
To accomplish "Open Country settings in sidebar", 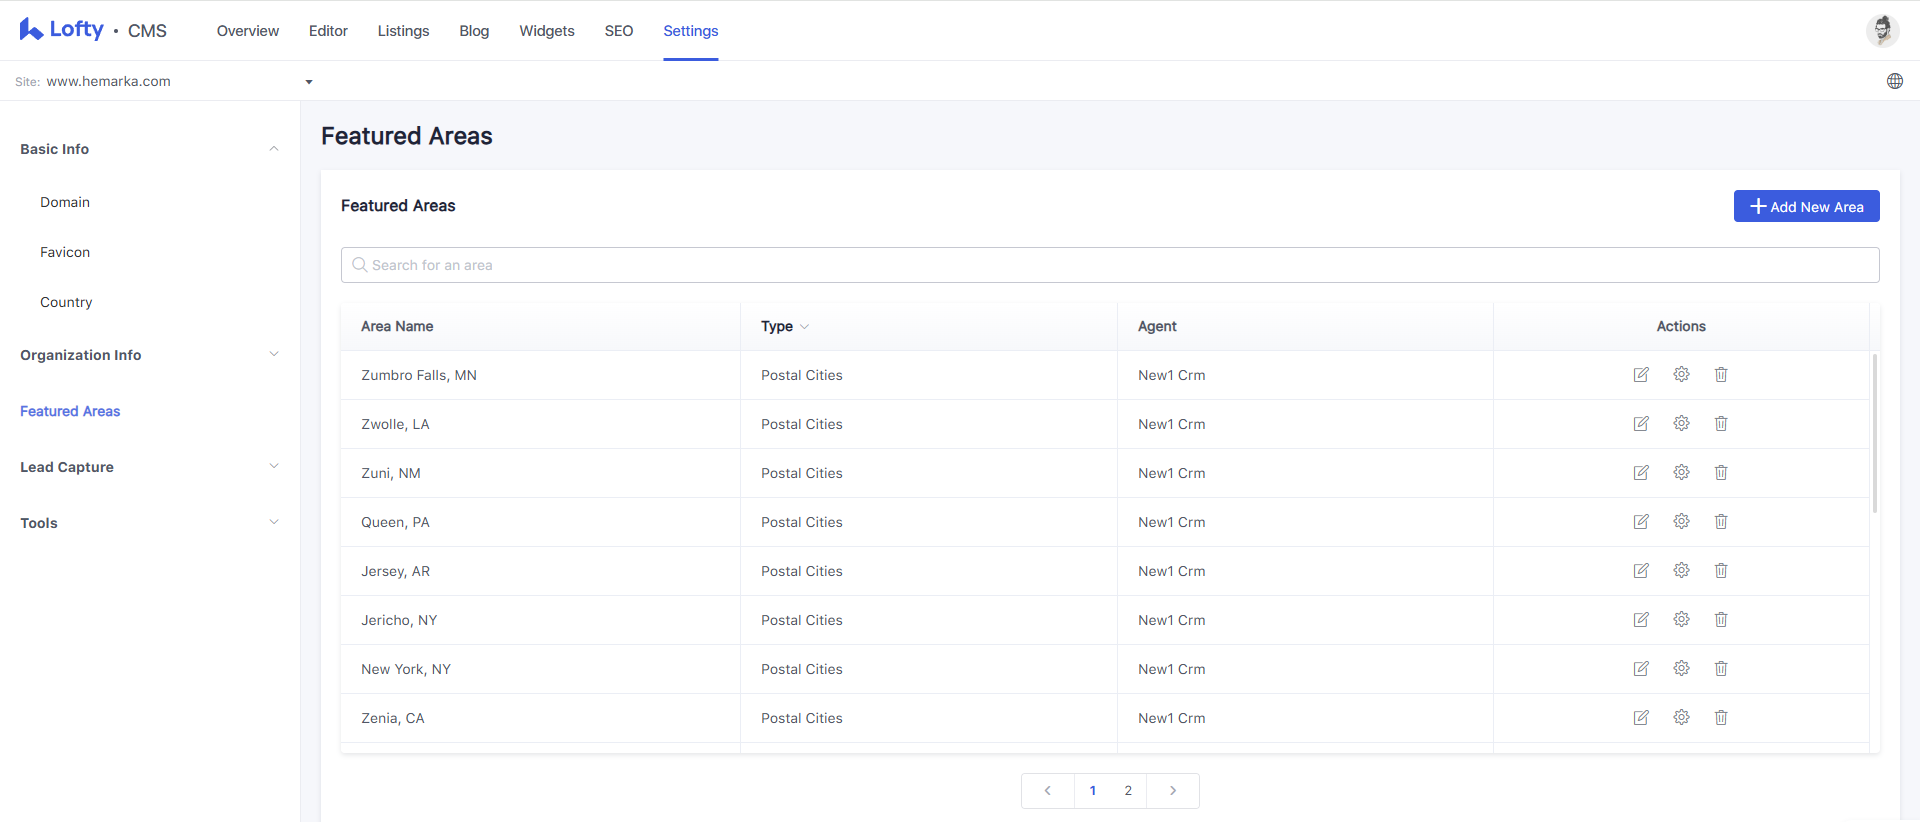I will click(x=66, y=302).
